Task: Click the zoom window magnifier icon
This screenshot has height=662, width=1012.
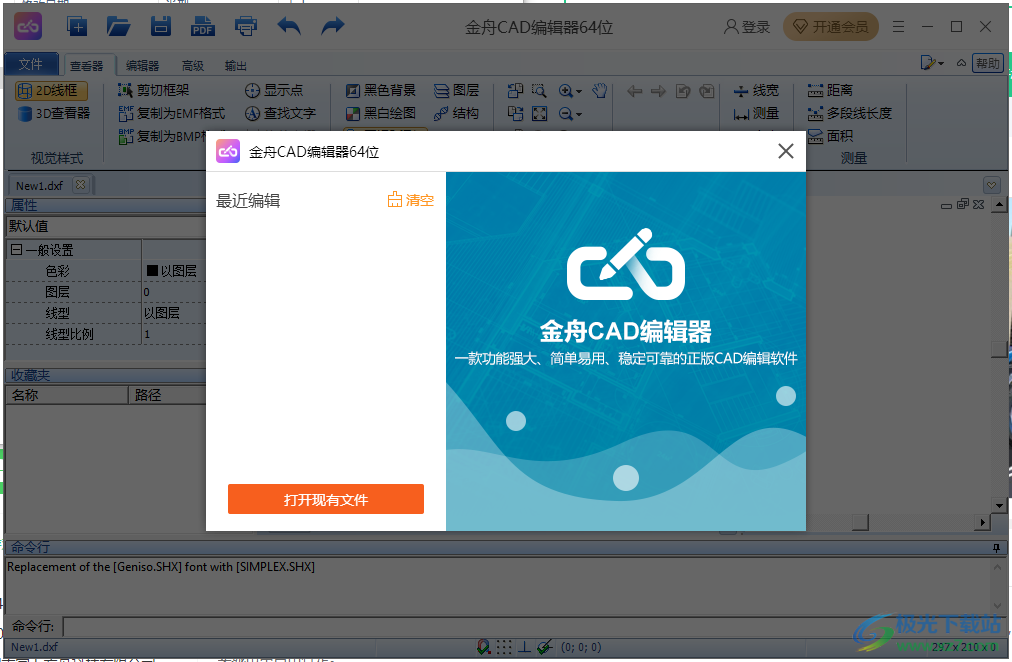Action: coord(539,91)
